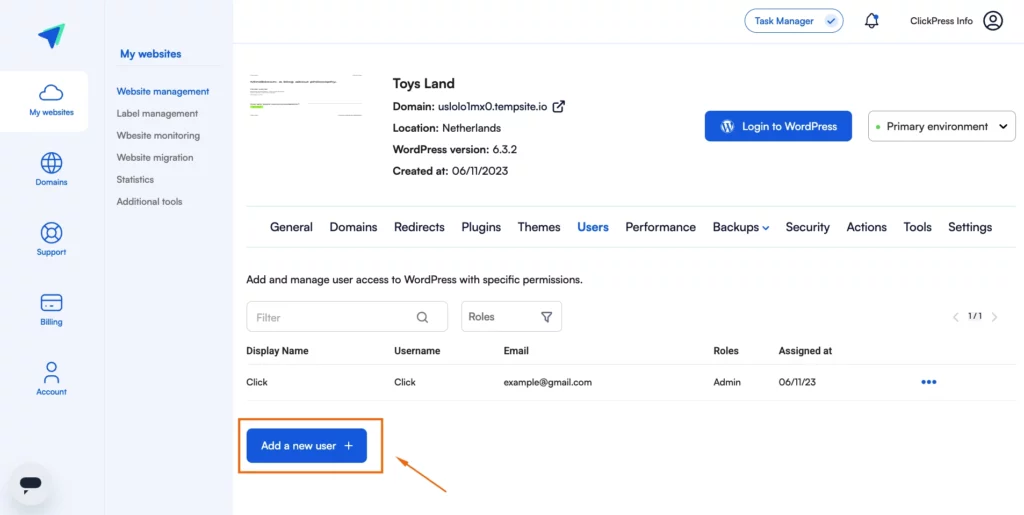
Task: Open Task Manager button
Action: tap(793, 21)
